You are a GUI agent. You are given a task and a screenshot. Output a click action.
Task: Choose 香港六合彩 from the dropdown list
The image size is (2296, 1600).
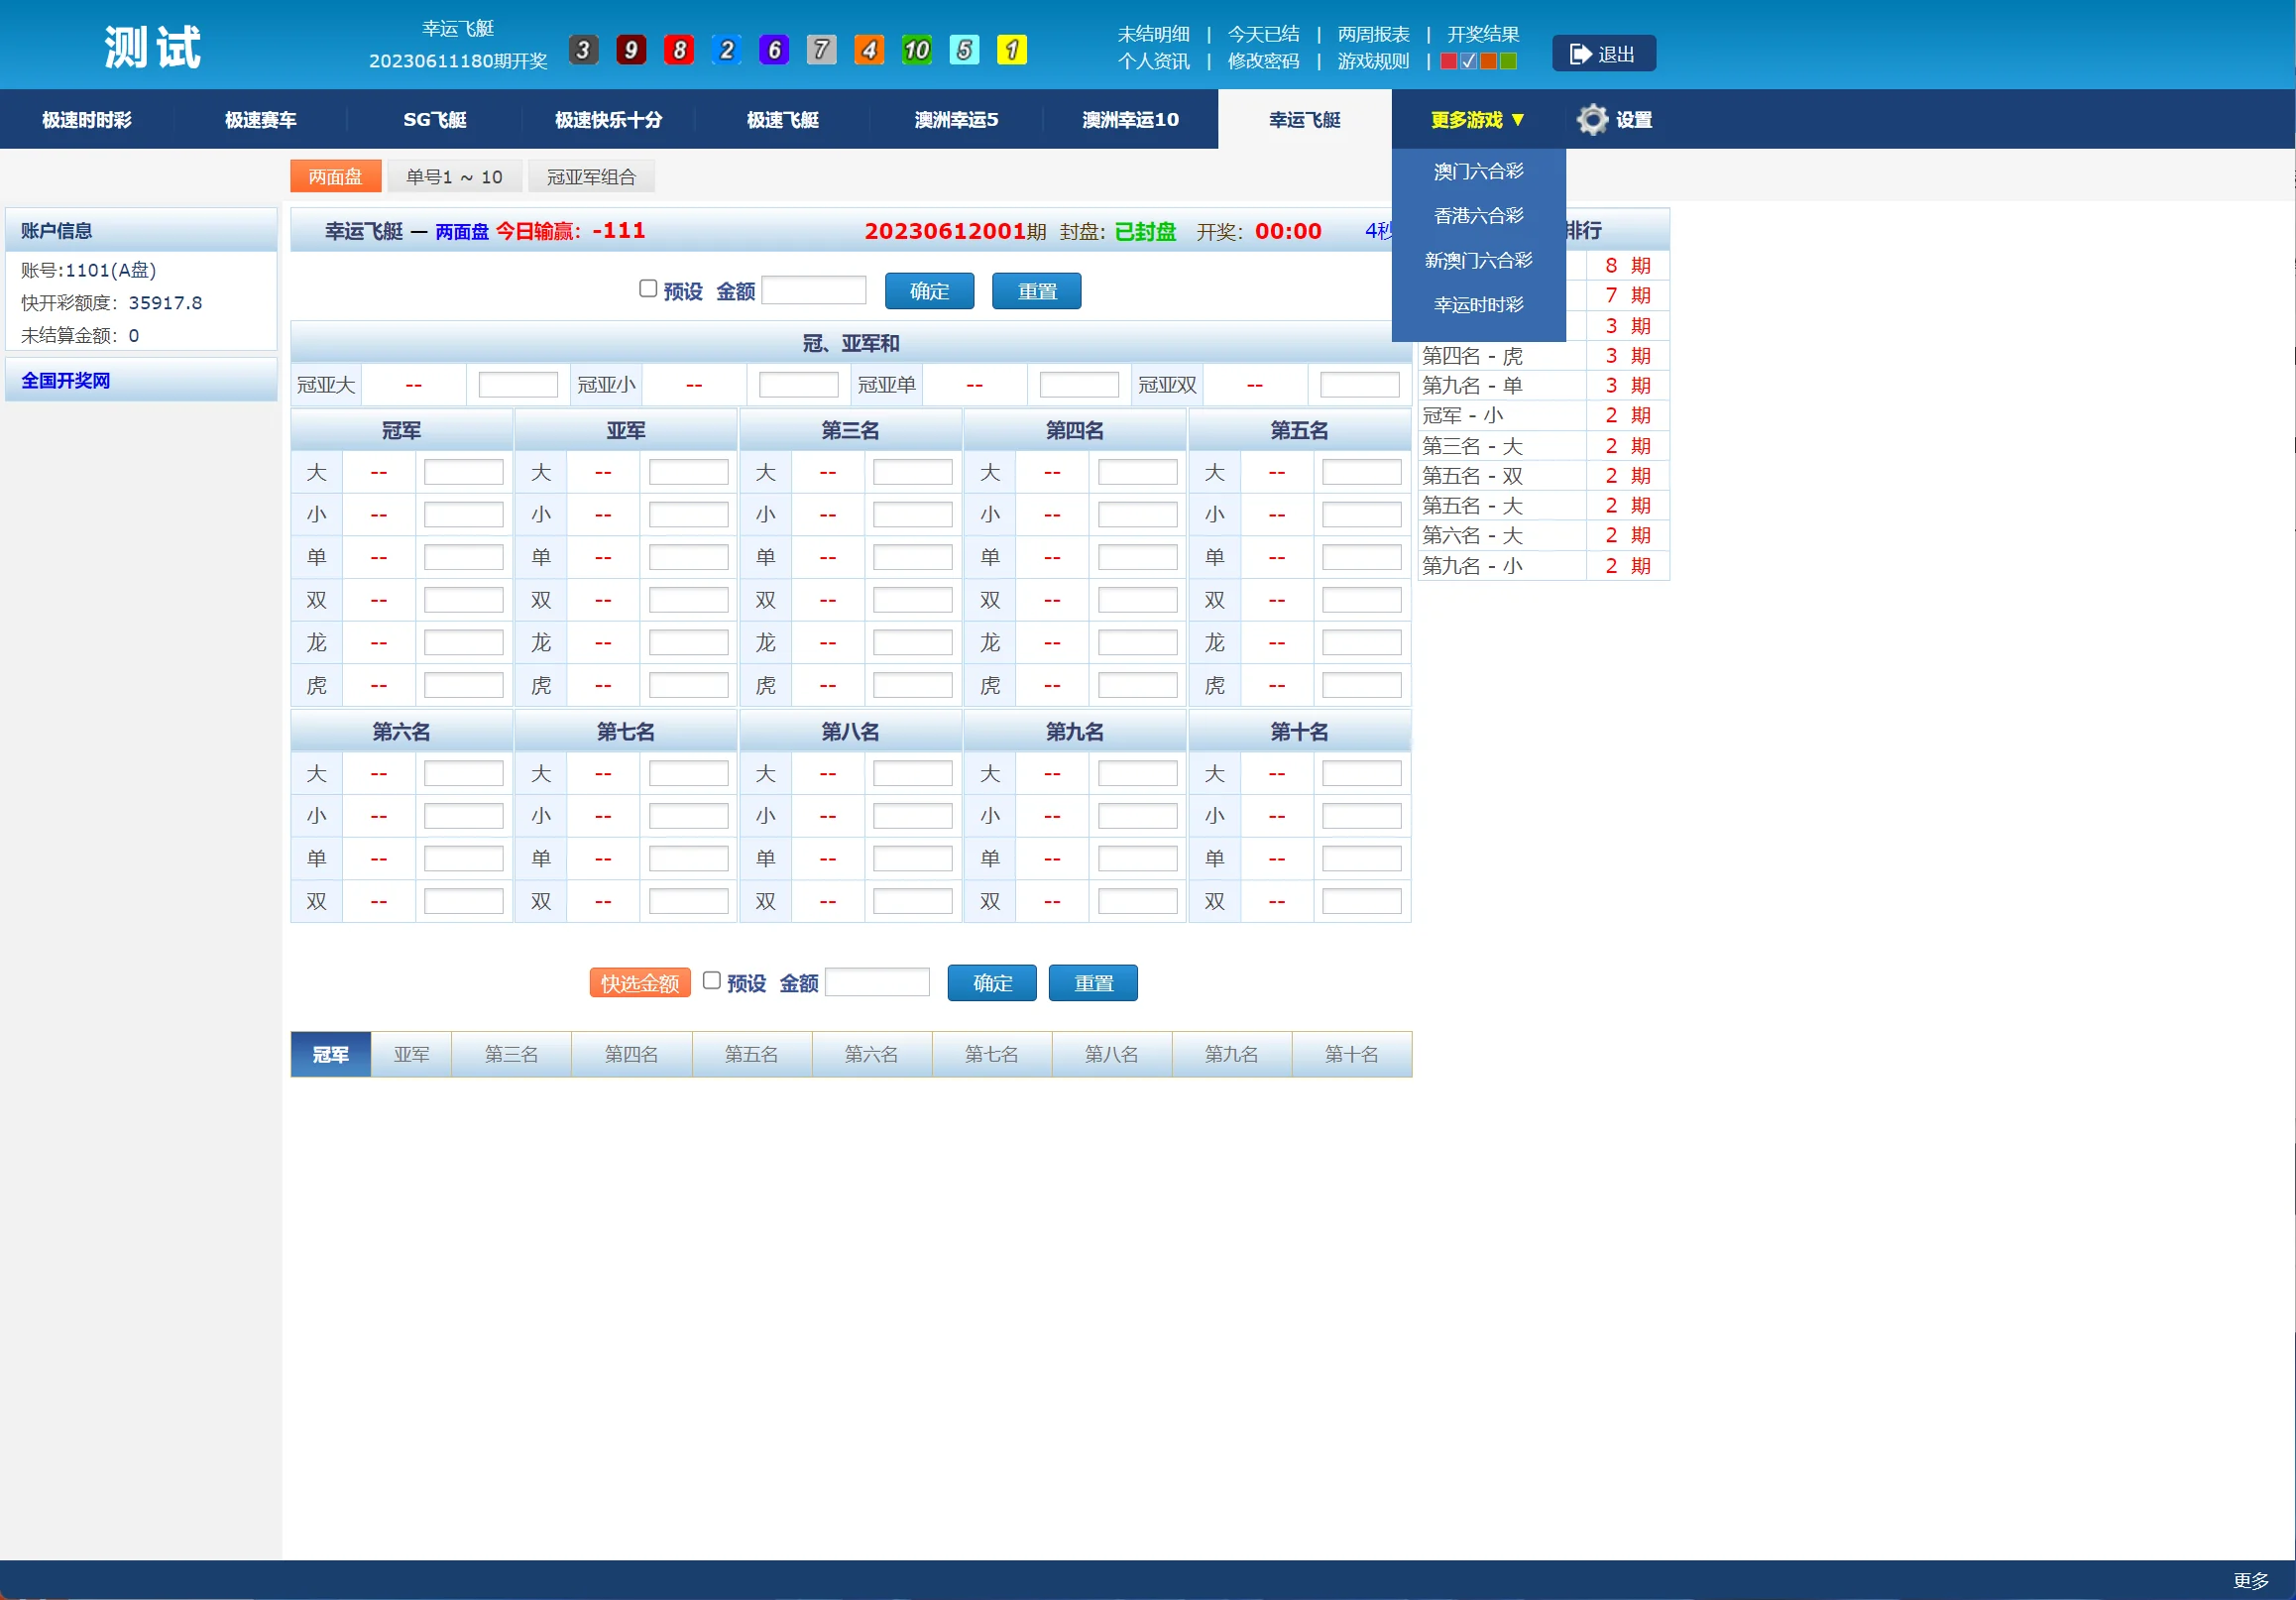pos(1478,216)
